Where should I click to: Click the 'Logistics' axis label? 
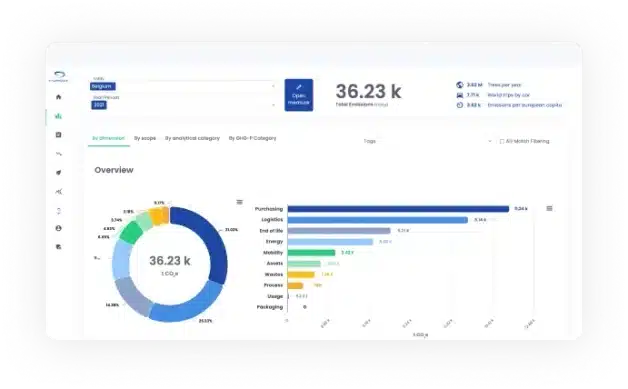click(272, 220)
